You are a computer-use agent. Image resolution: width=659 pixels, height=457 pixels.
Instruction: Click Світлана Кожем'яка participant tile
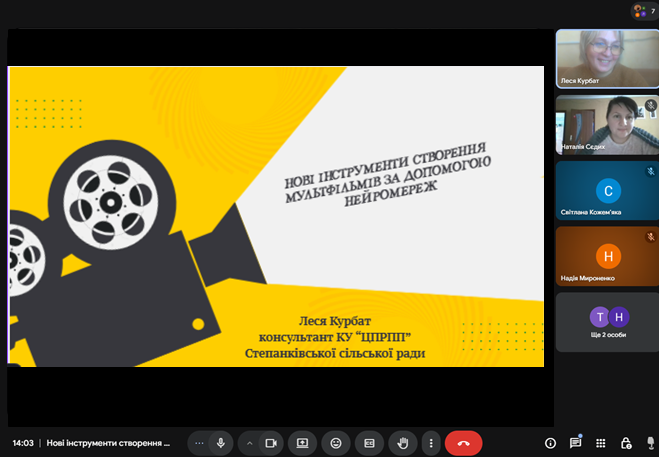[x=607, y=191]
